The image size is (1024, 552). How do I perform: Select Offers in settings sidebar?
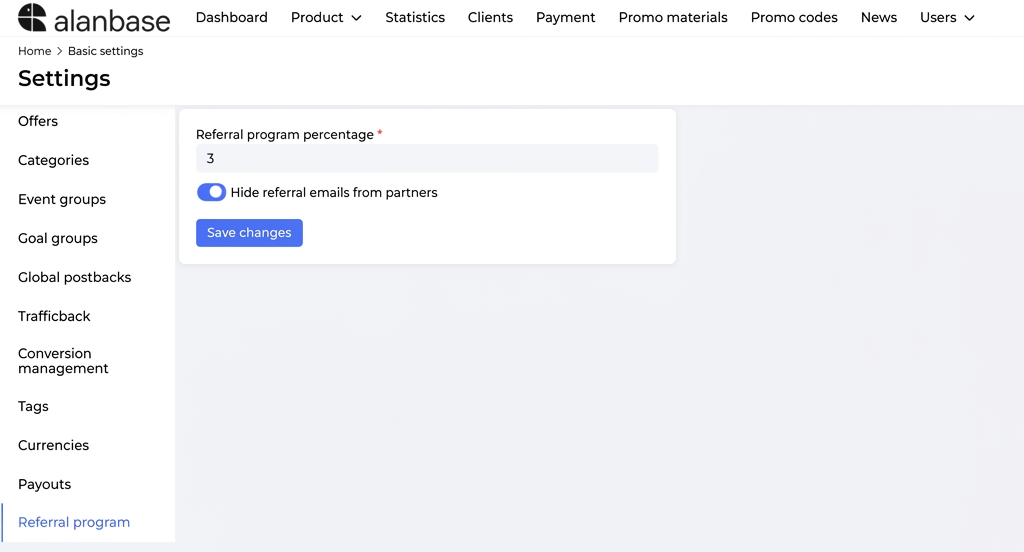pyautogui.click(x=38, y=122)
